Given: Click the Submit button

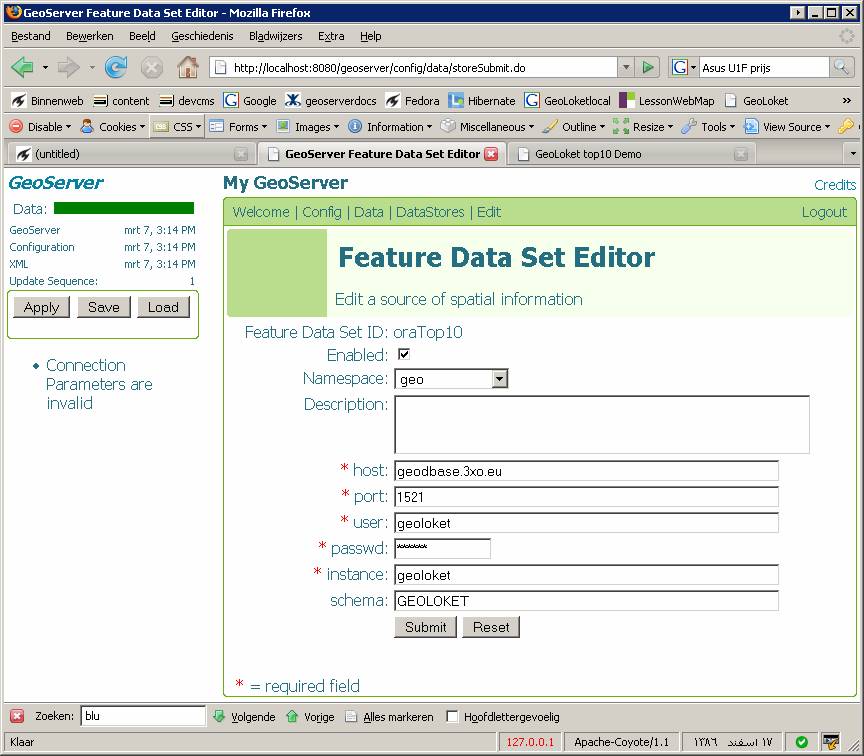Looking at the screenshot, I should pyautogui.click(x=425, y=627).
